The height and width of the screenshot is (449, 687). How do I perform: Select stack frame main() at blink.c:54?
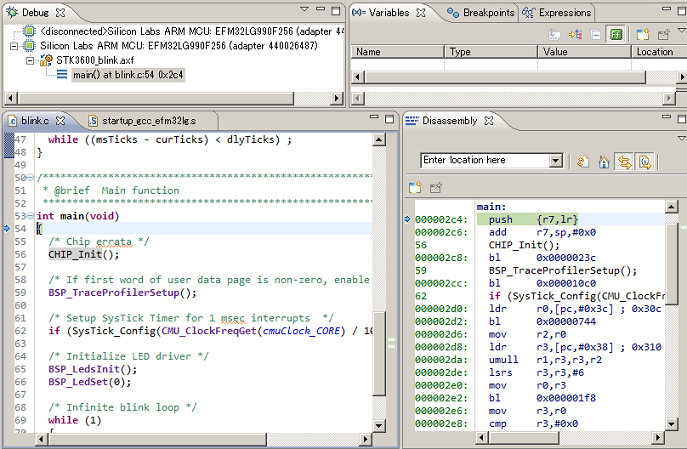tap(121, 75)
